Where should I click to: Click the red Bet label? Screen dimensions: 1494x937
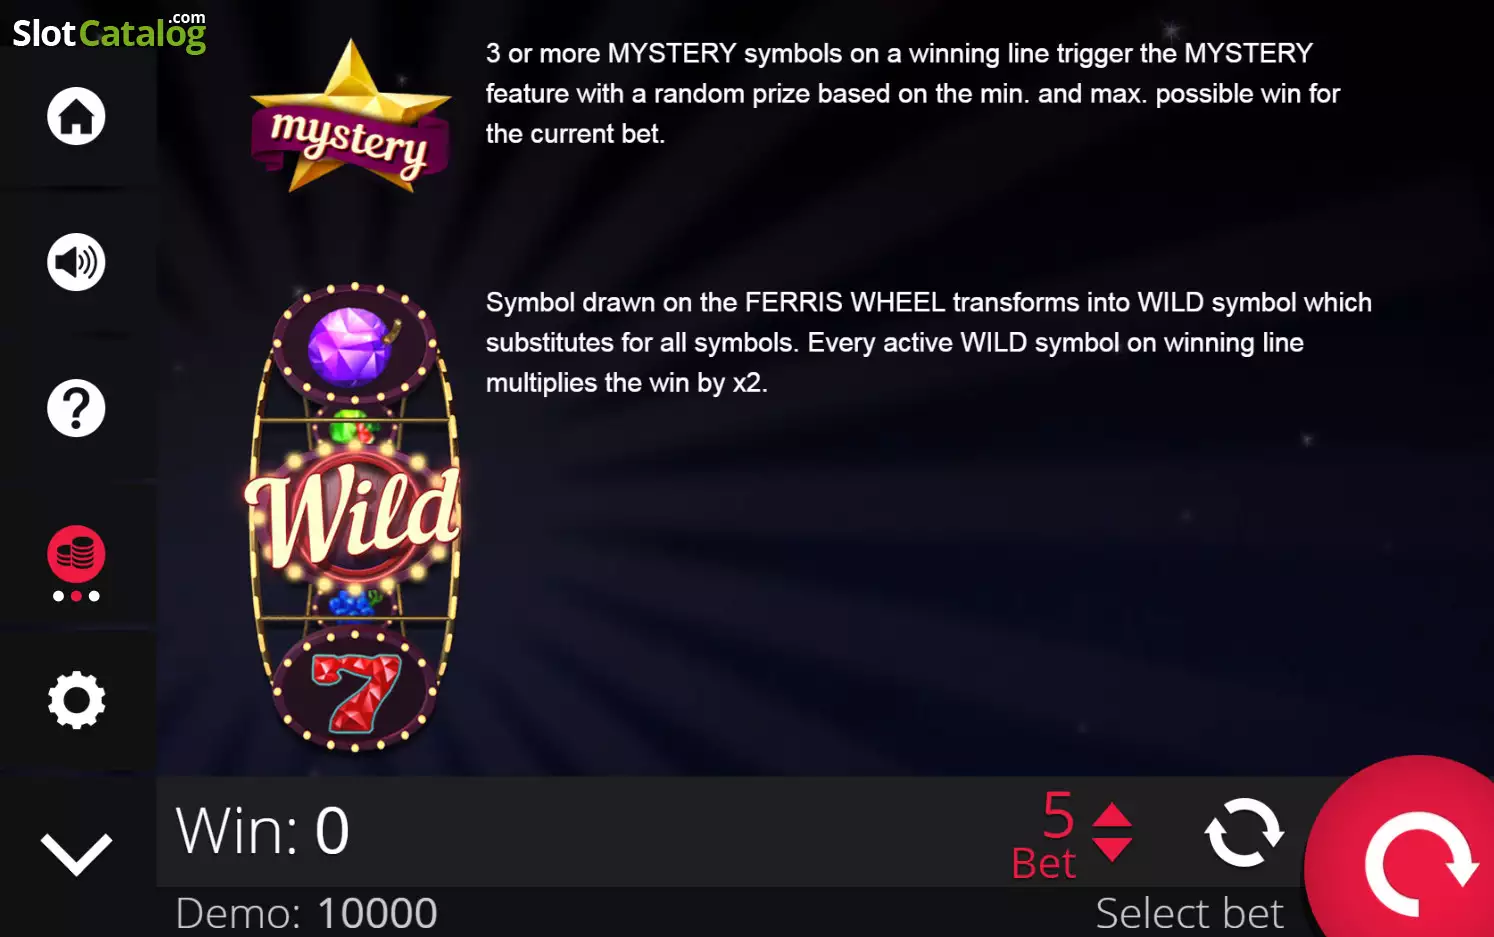1043,864
